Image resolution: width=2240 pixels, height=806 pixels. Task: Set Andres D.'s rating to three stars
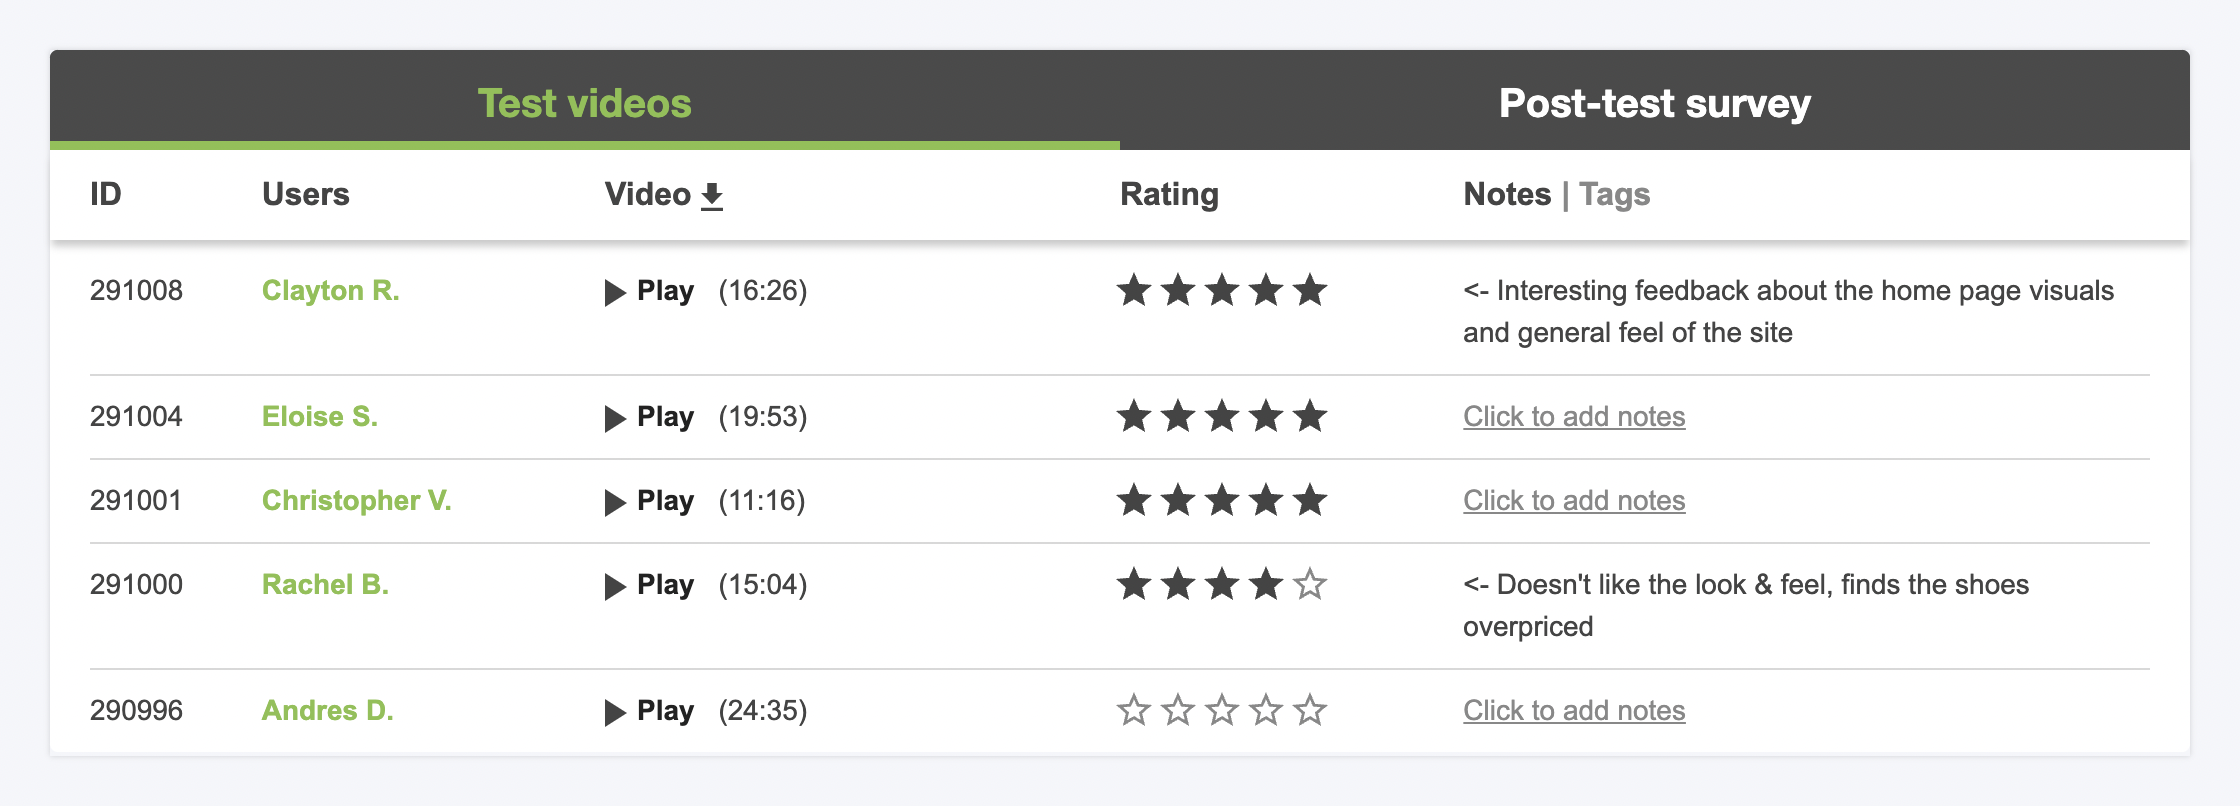(x=1222, y=710)
